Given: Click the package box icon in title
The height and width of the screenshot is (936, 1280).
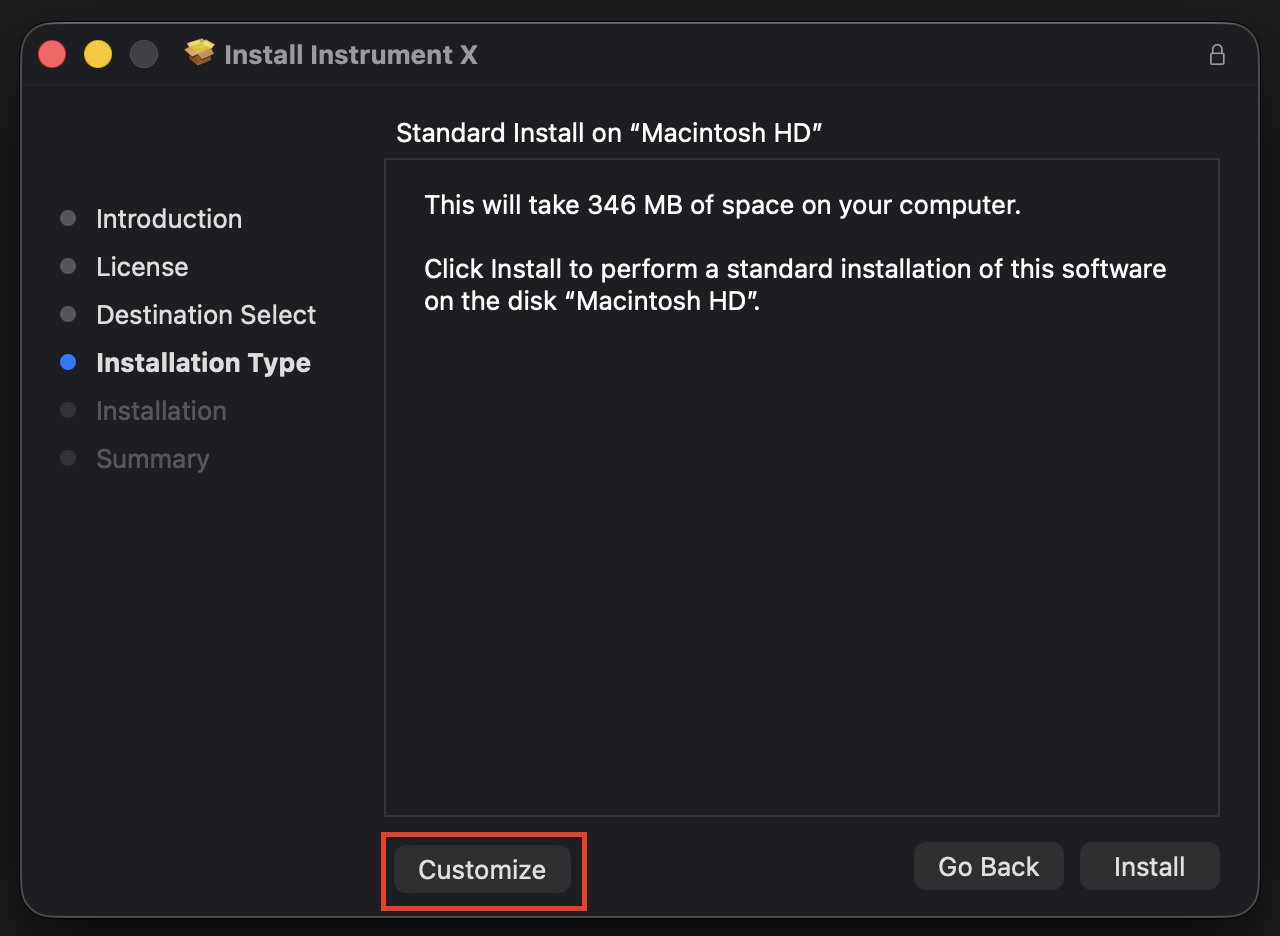Looking at the screenshot, I should coord(200,53).
